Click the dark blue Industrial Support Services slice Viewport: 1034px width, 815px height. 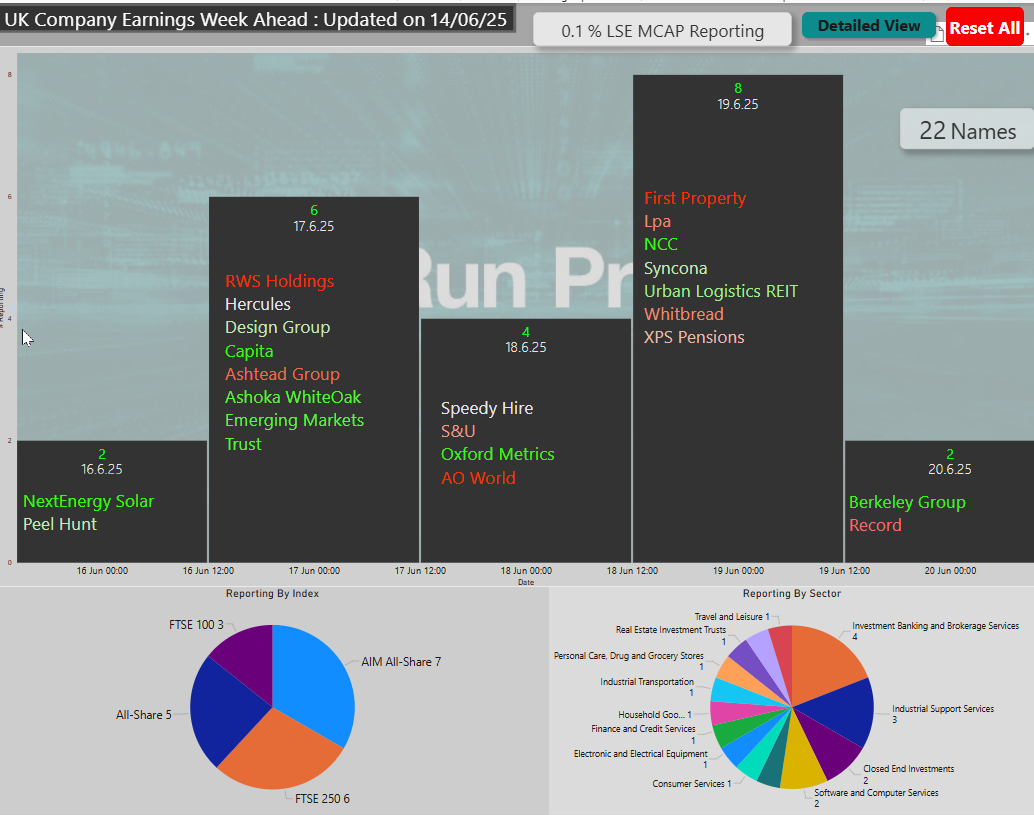tap(841, 712)
